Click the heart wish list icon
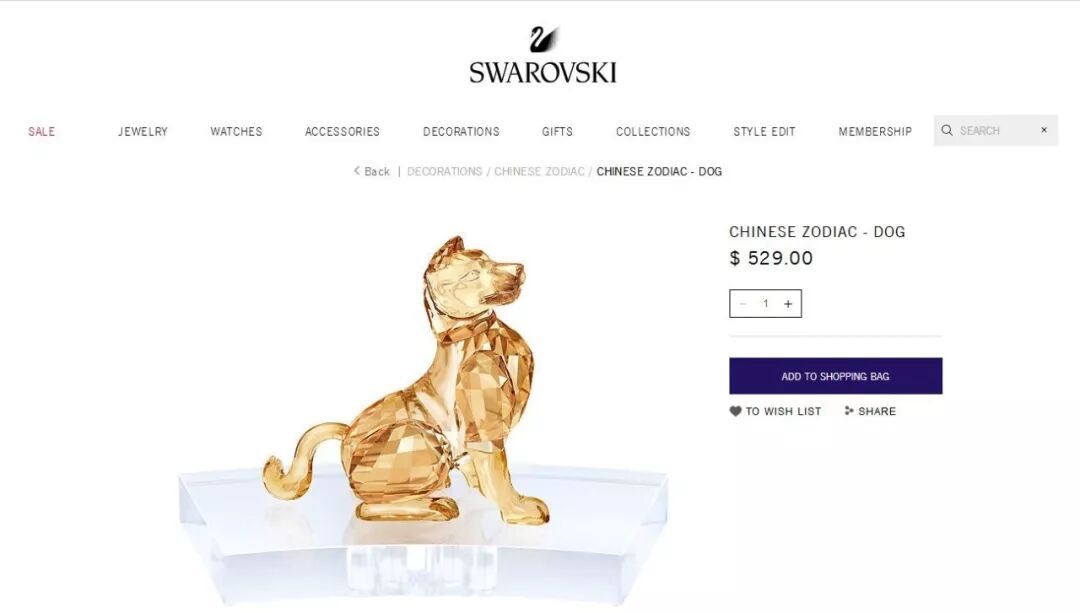 736,411
